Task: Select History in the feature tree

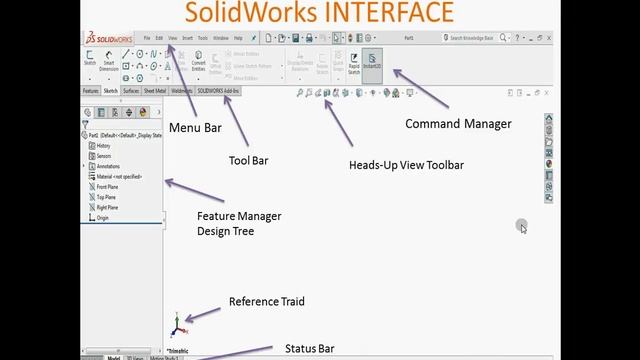Action: pyautogui.click(x=100, y=146)
